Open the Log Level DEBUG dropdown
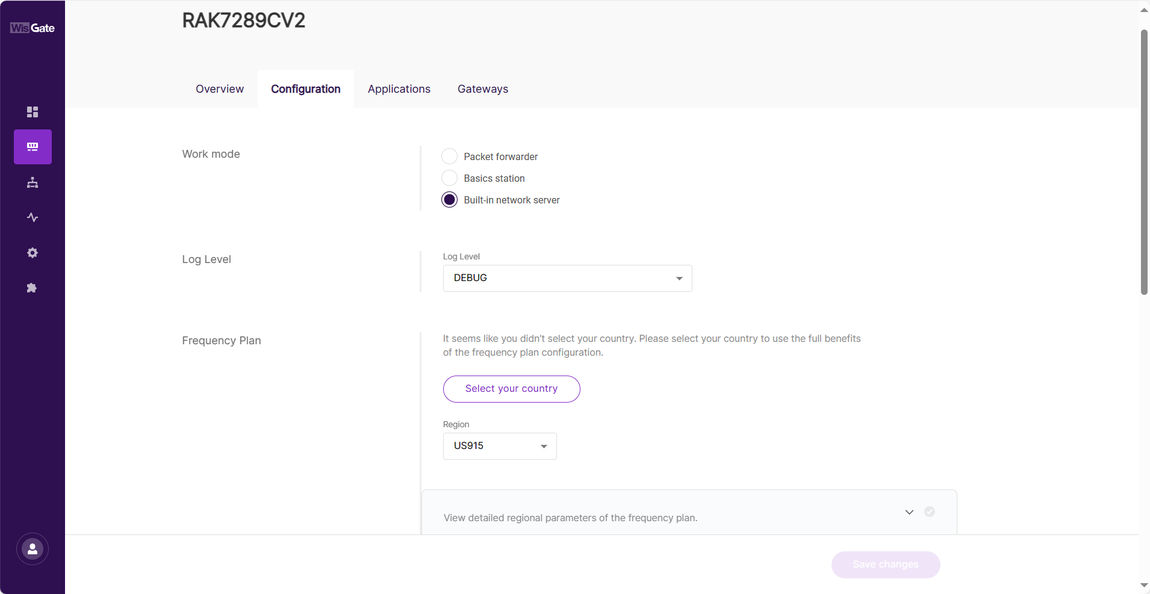The height and width of the screenshot is (594, 1150). 568,278
